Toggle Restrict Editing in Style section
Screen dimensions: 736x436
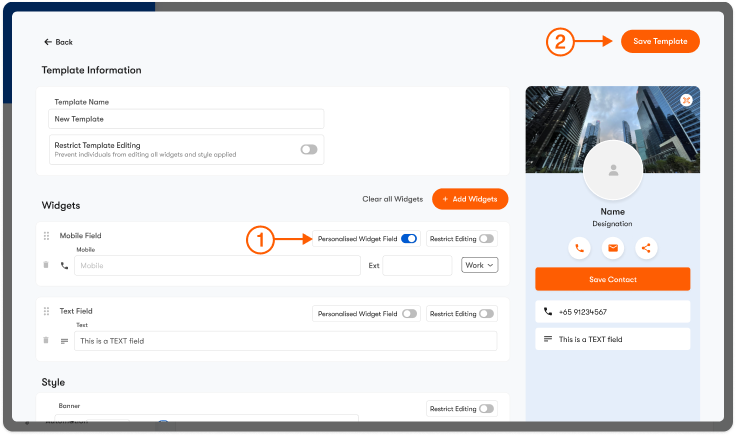click(487, 408)
